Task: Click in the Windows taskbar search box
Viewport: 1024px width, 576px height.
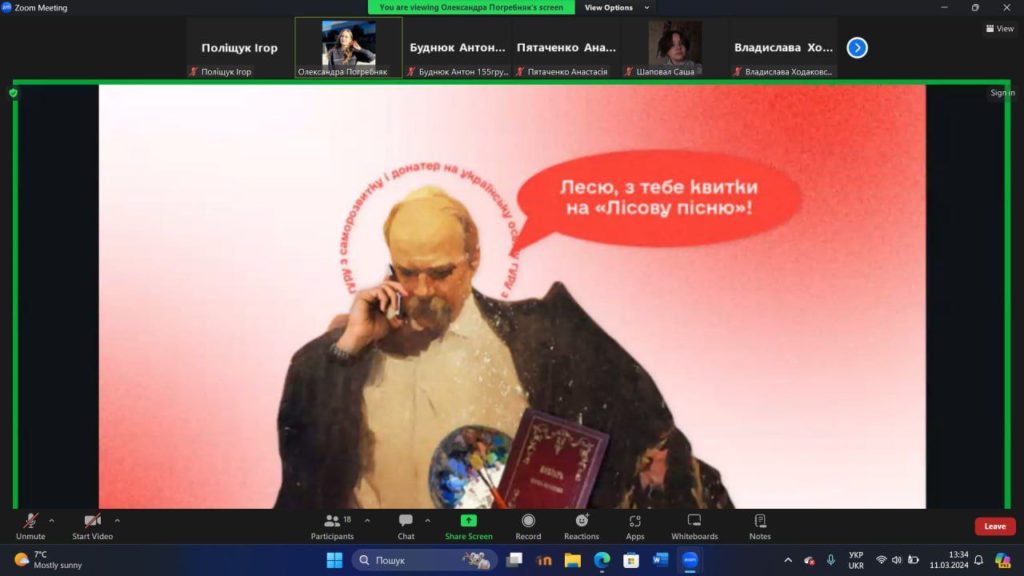Action: [424, 560]
